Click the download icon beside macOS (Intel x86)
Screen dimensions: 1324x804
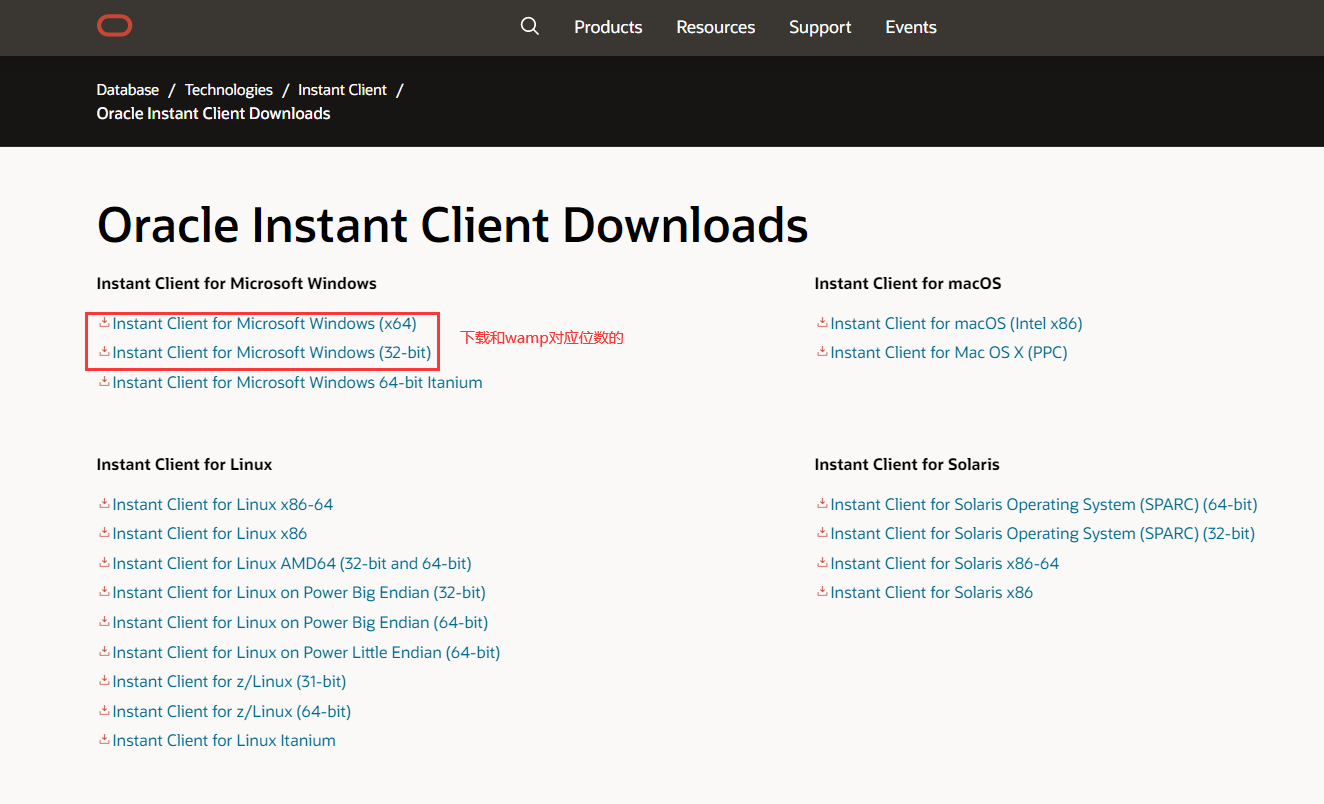[x=822, y=322]
